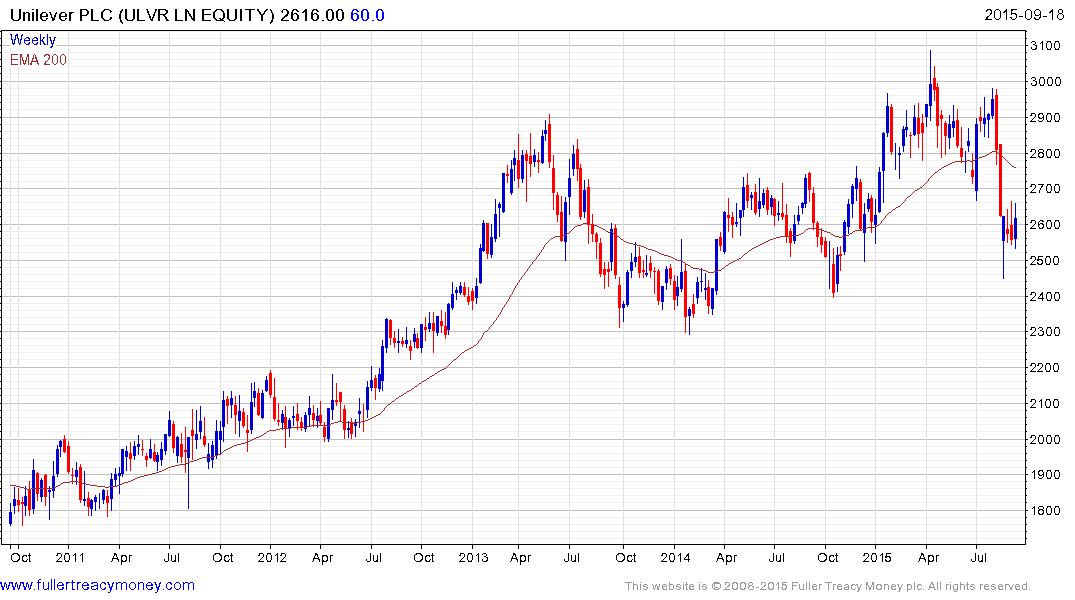
Task: Click the 'Weekly' interval label
Action: tap(33, 40)
